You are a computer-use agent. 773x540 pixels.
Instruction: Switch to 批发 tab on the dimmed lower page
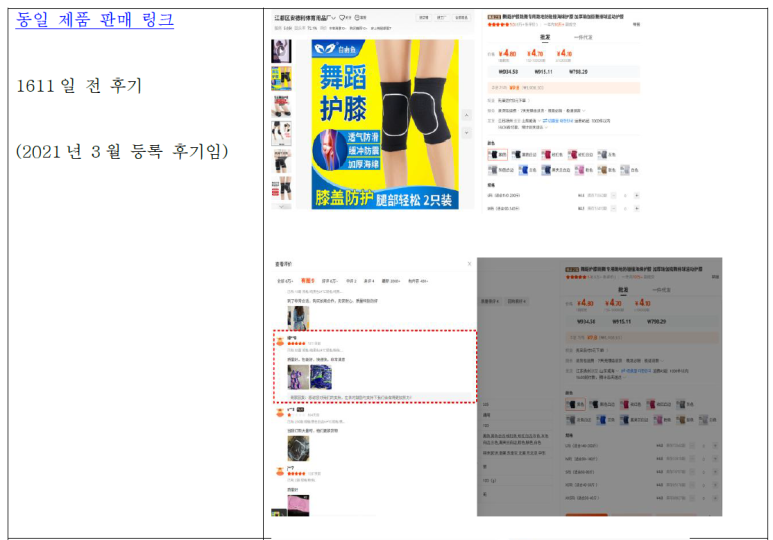point(623,290)
